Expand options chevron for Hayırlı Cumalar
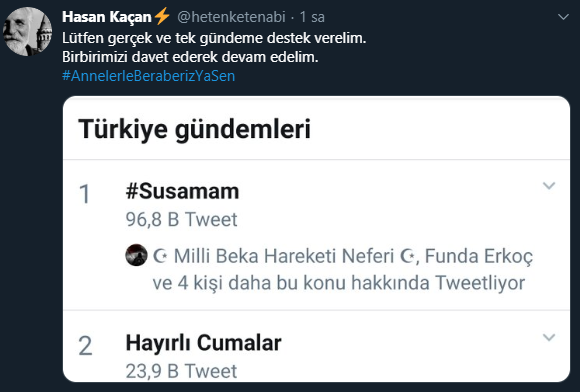The width and height of the screenshot is (580, 392). pyautogui.click(x=549, y=337)
